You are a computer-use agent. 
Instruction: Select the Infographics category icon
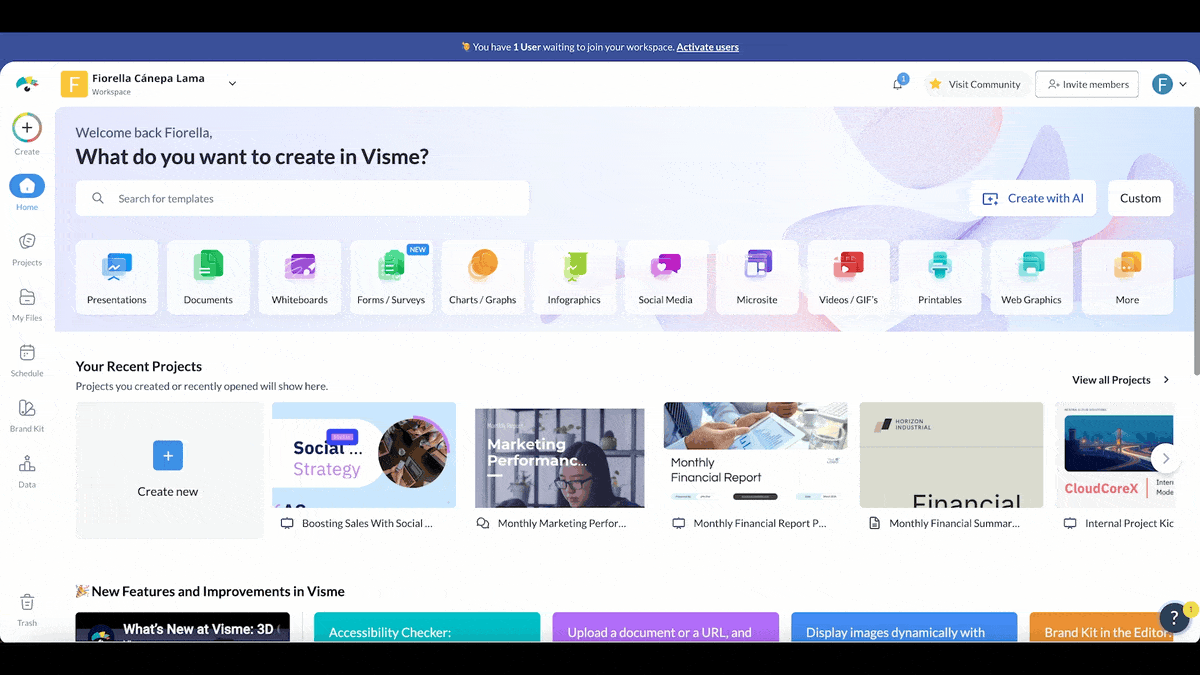point(574,266)
